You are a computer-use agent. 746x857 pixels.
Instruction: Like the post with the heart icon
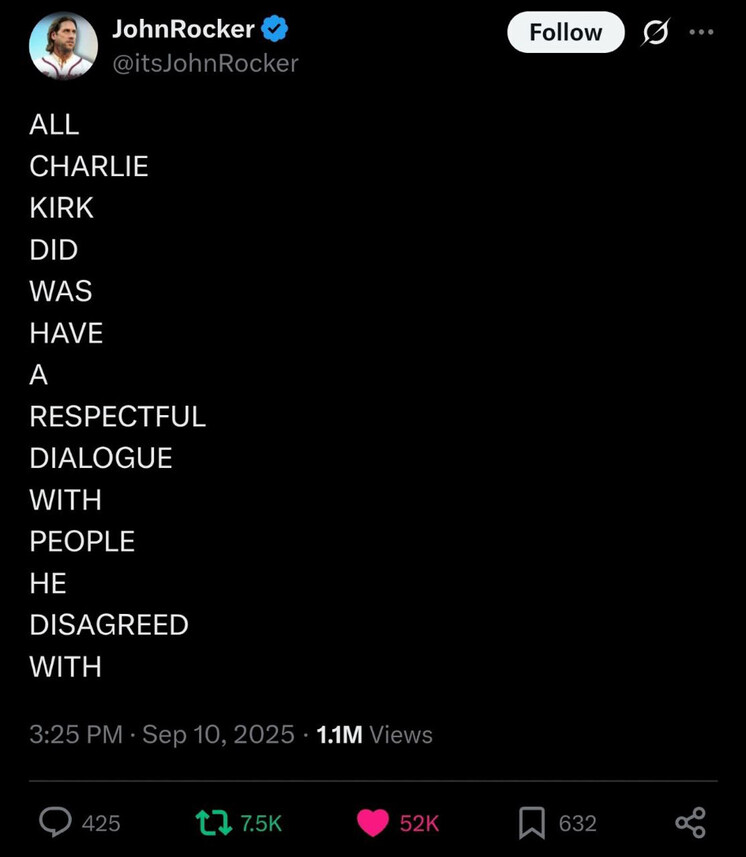pos(373,822)
